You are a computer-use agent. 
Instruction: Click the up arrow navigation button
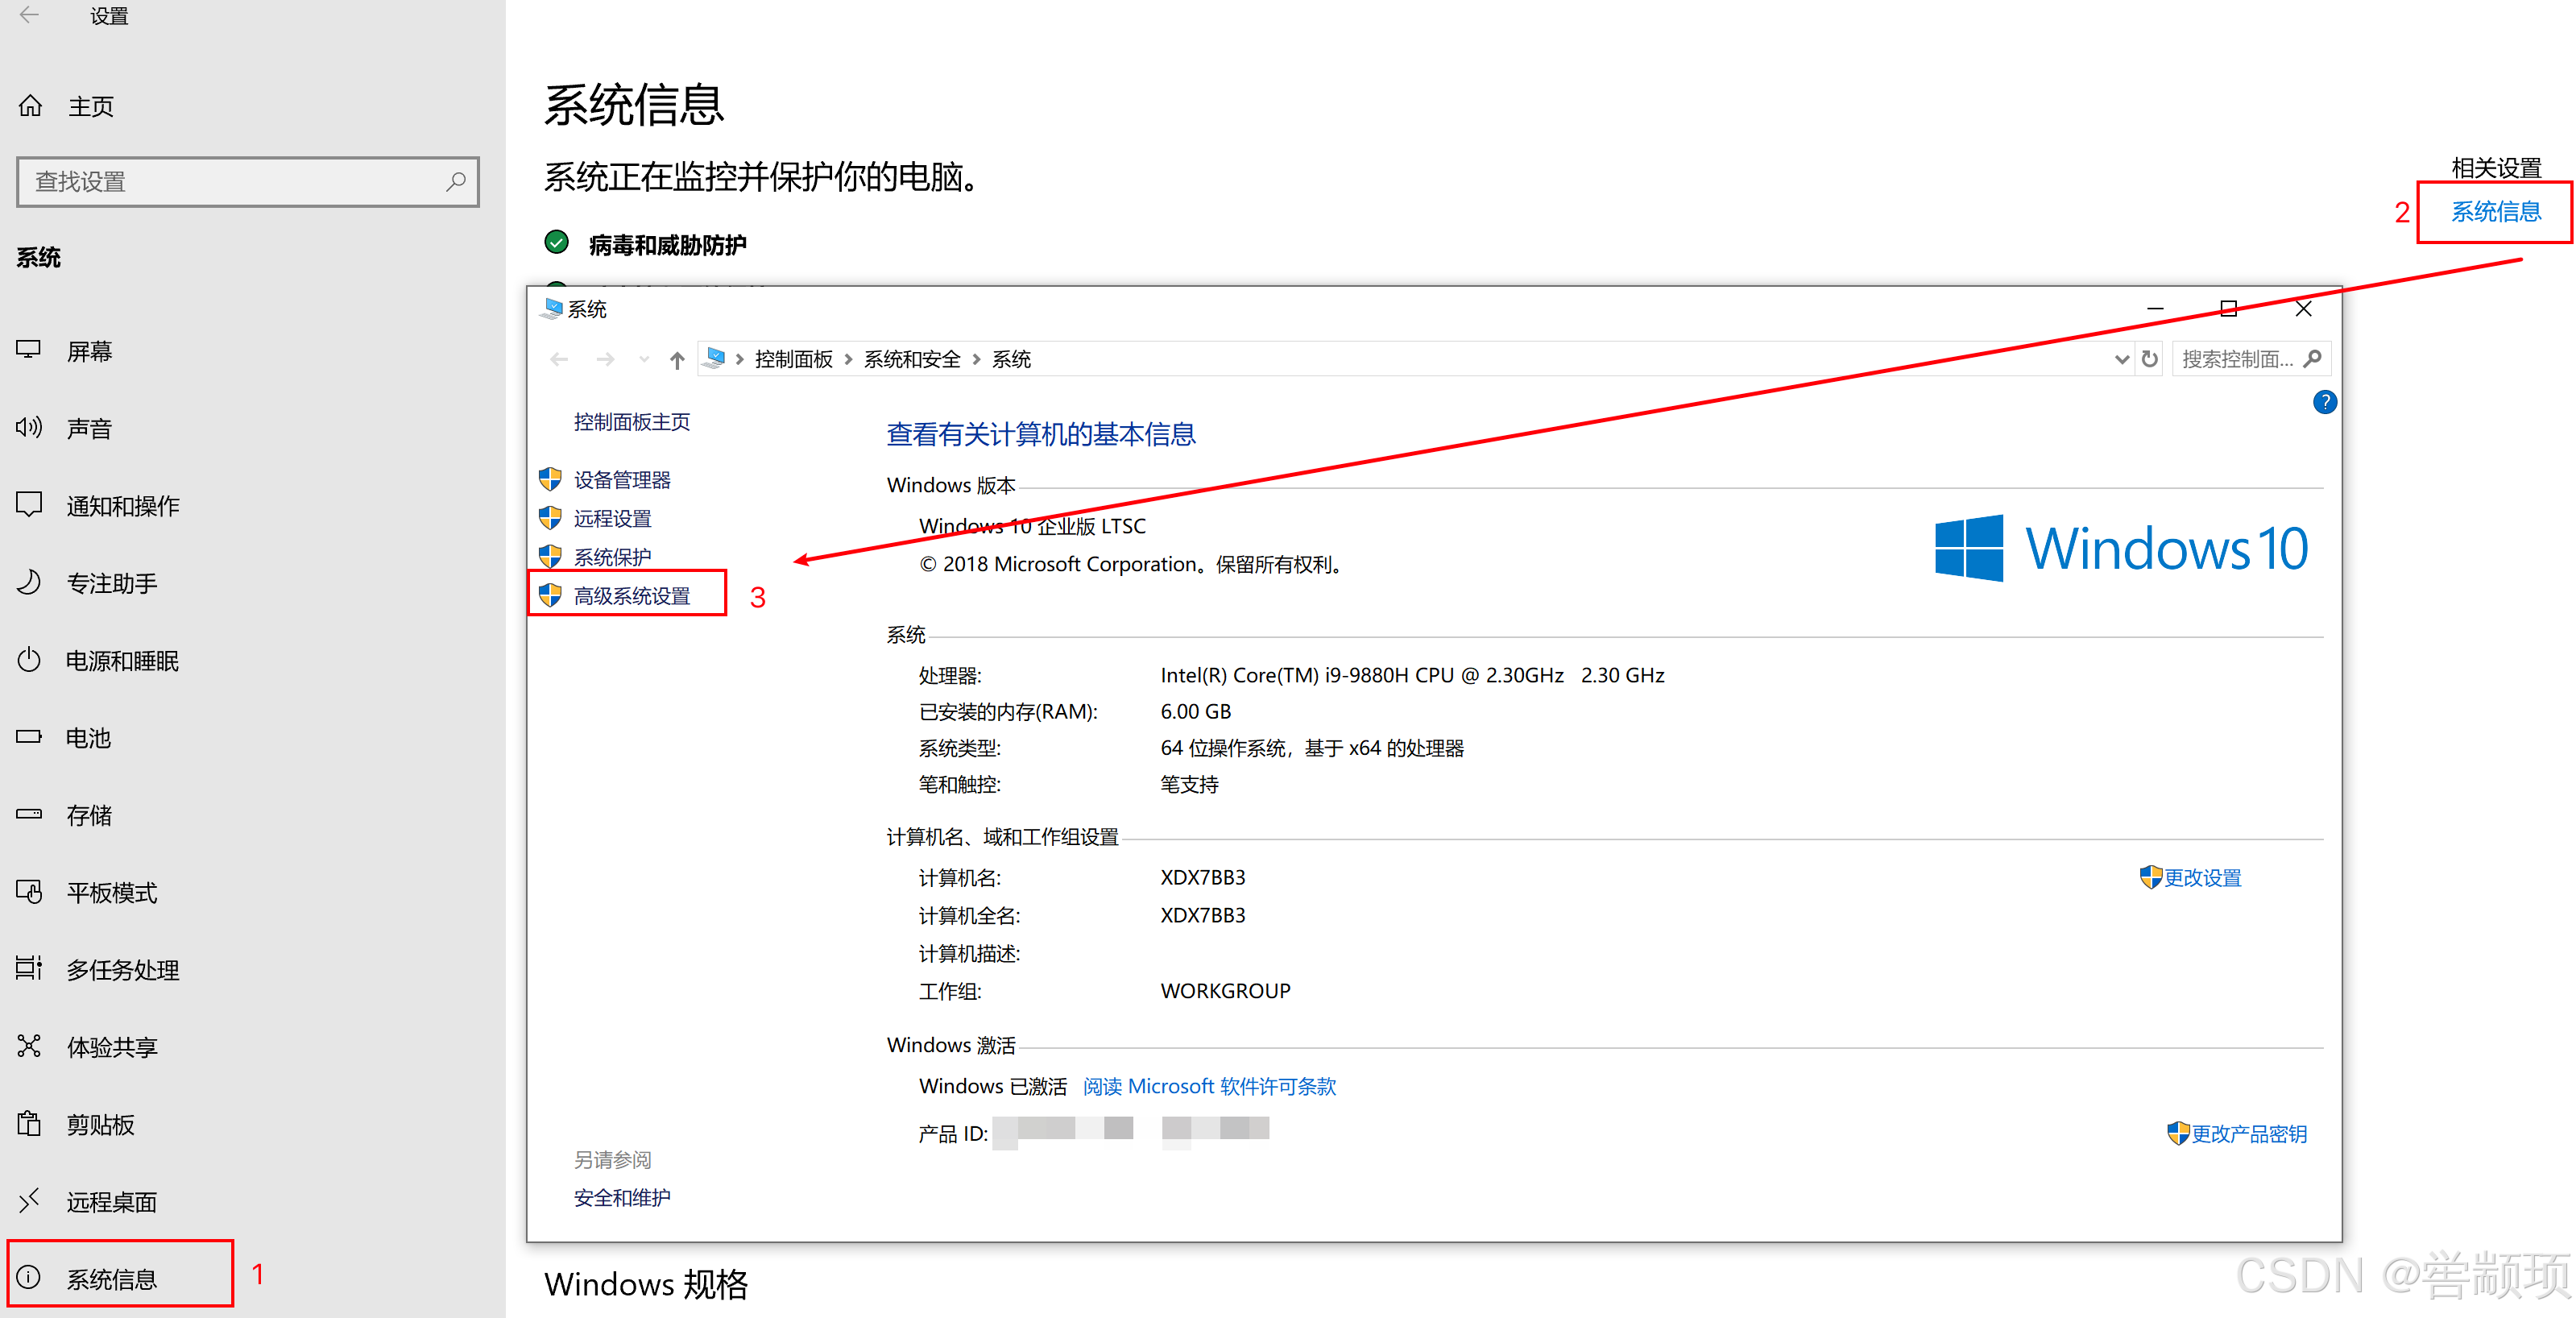tap(677, 360)
